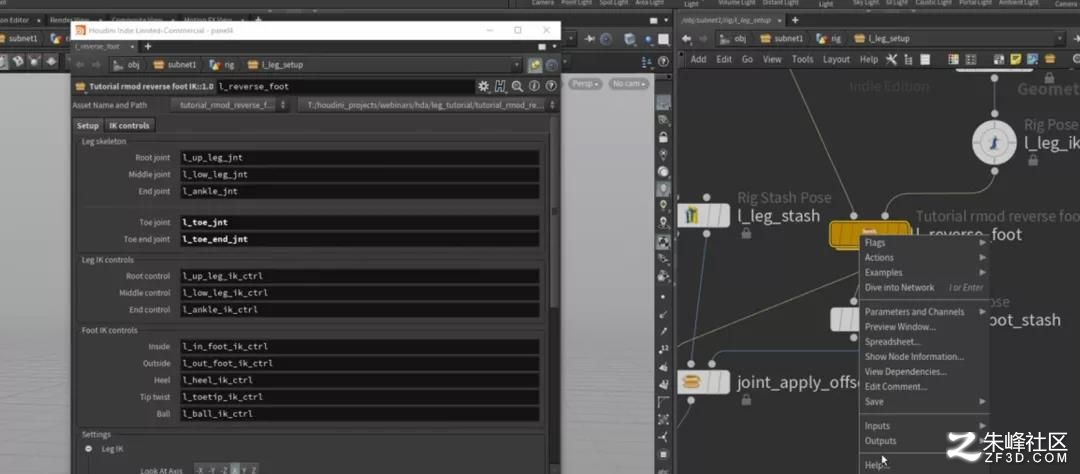The width and height of the screenshot is (1080, 474).
Task: Open the help question-mark icon in parameter header
Action: point(550,87)
